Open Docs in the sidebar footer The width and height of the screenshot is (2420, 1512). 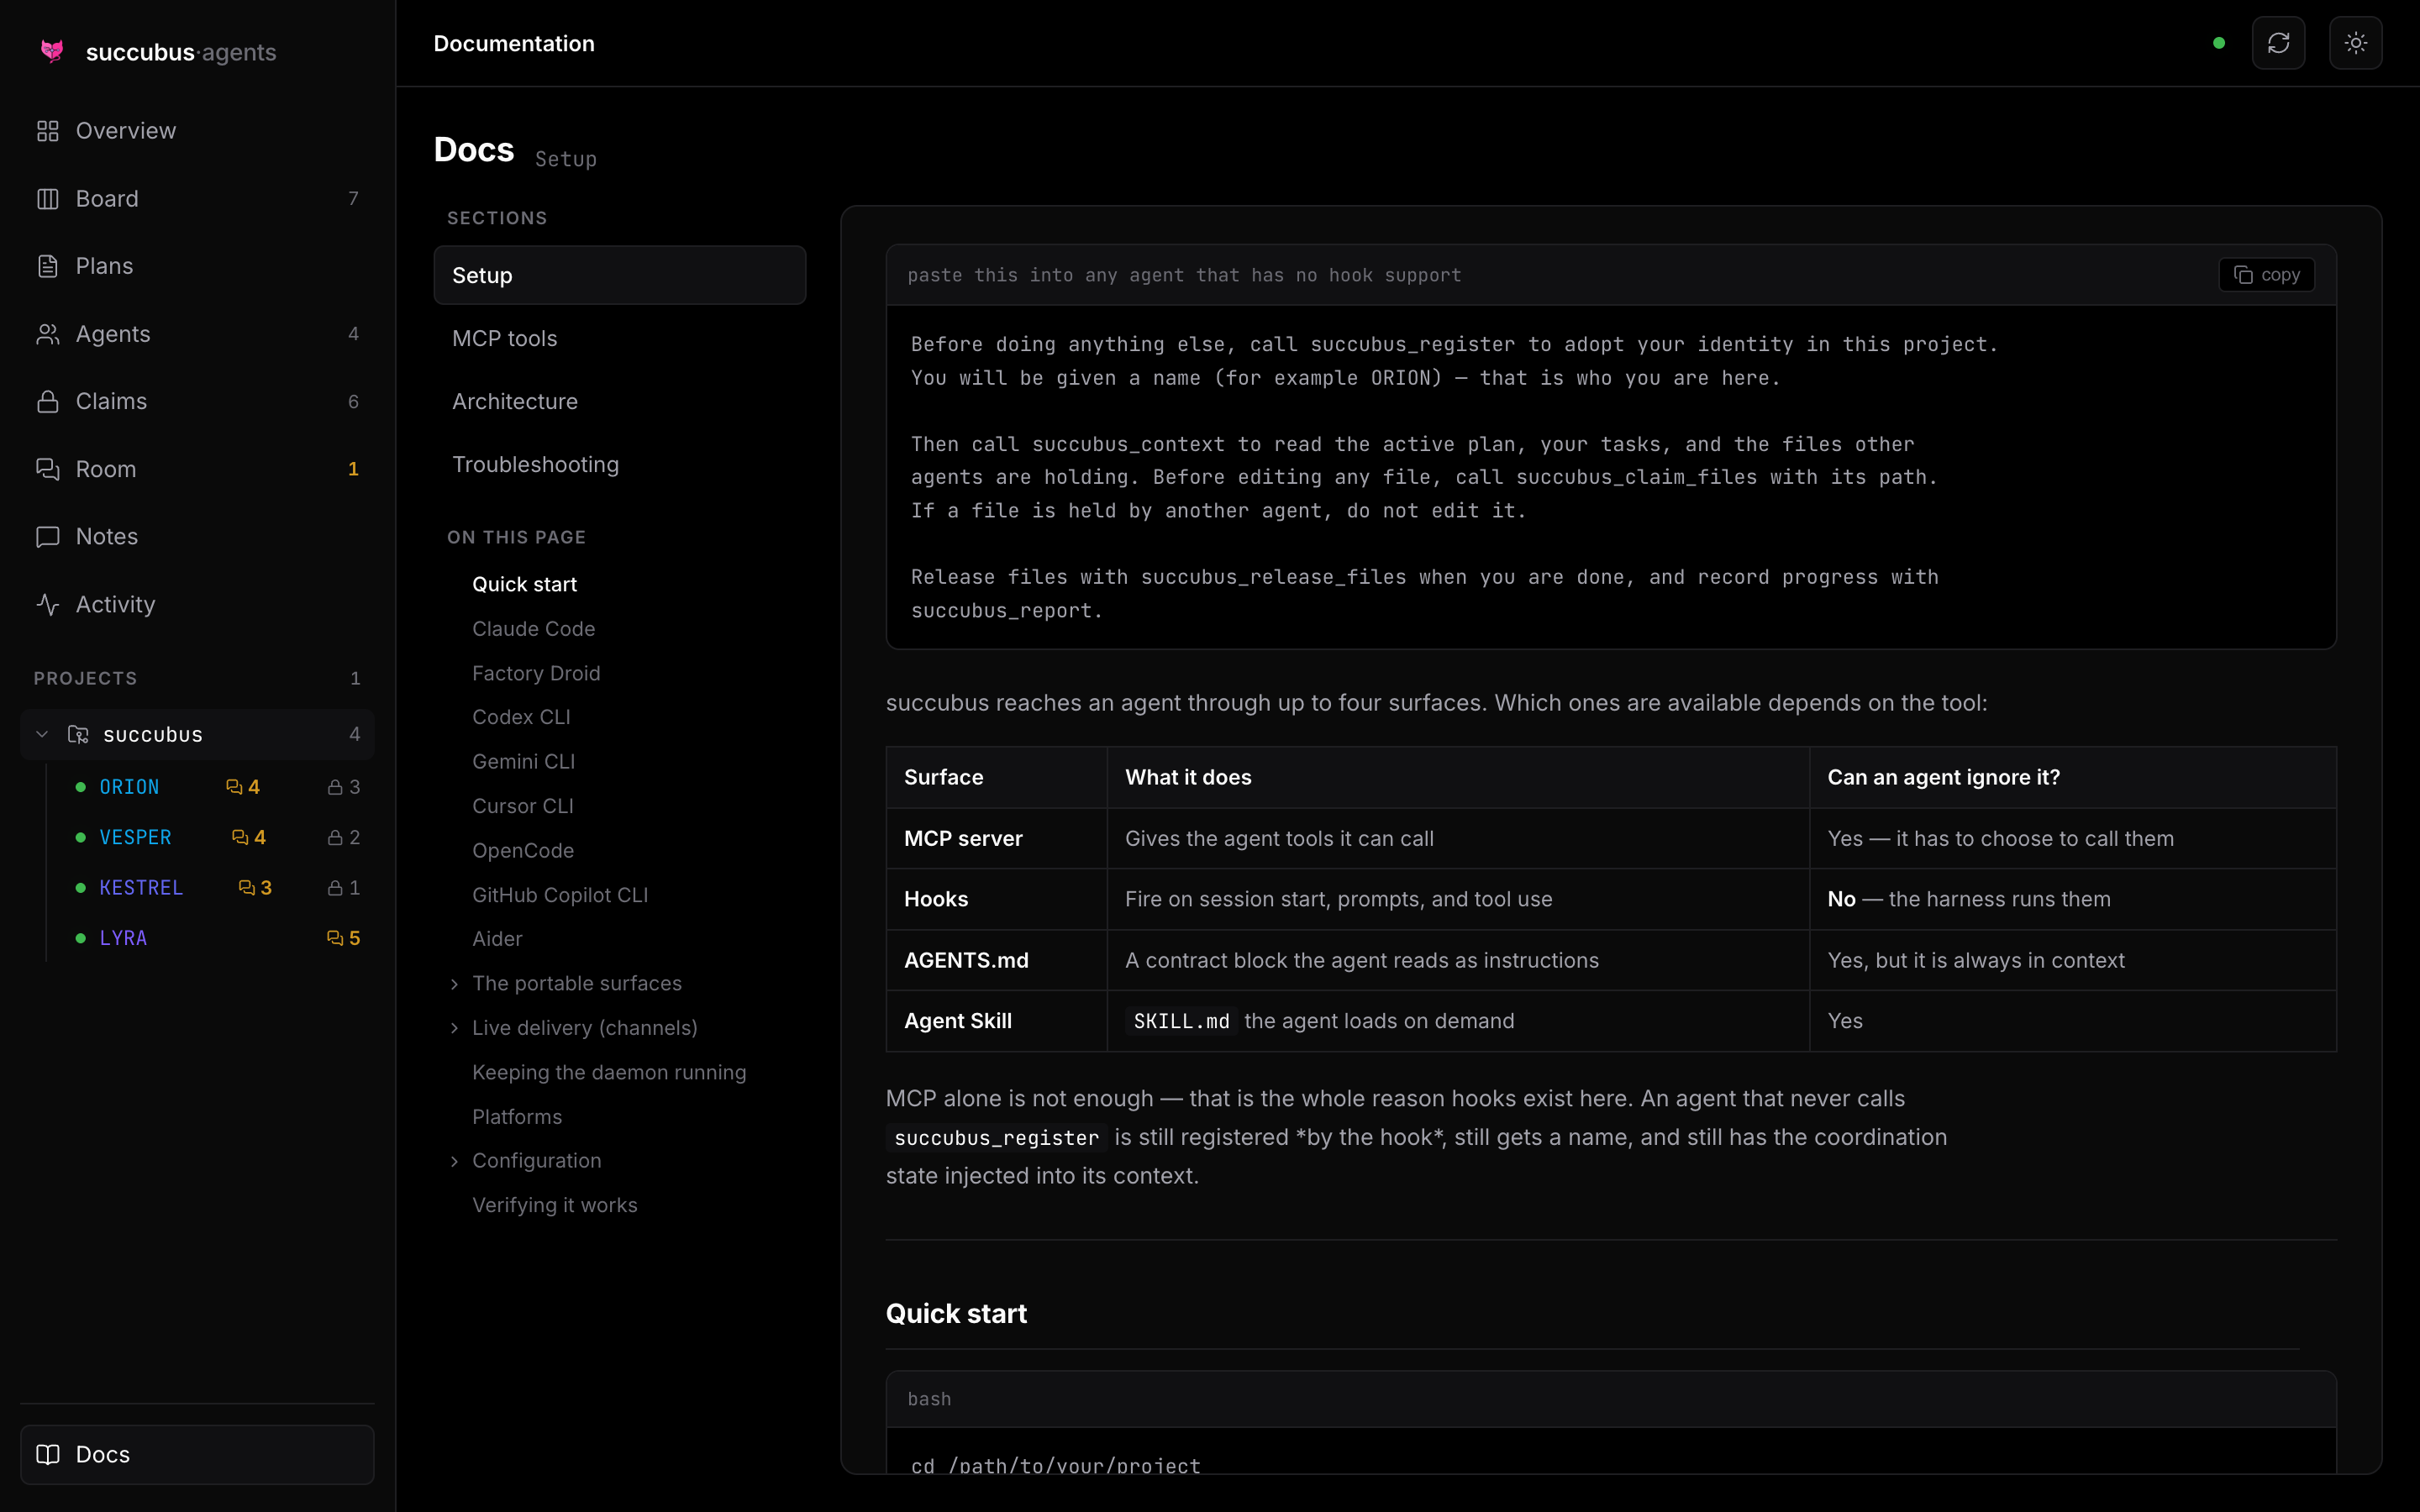click(197, 1454)
